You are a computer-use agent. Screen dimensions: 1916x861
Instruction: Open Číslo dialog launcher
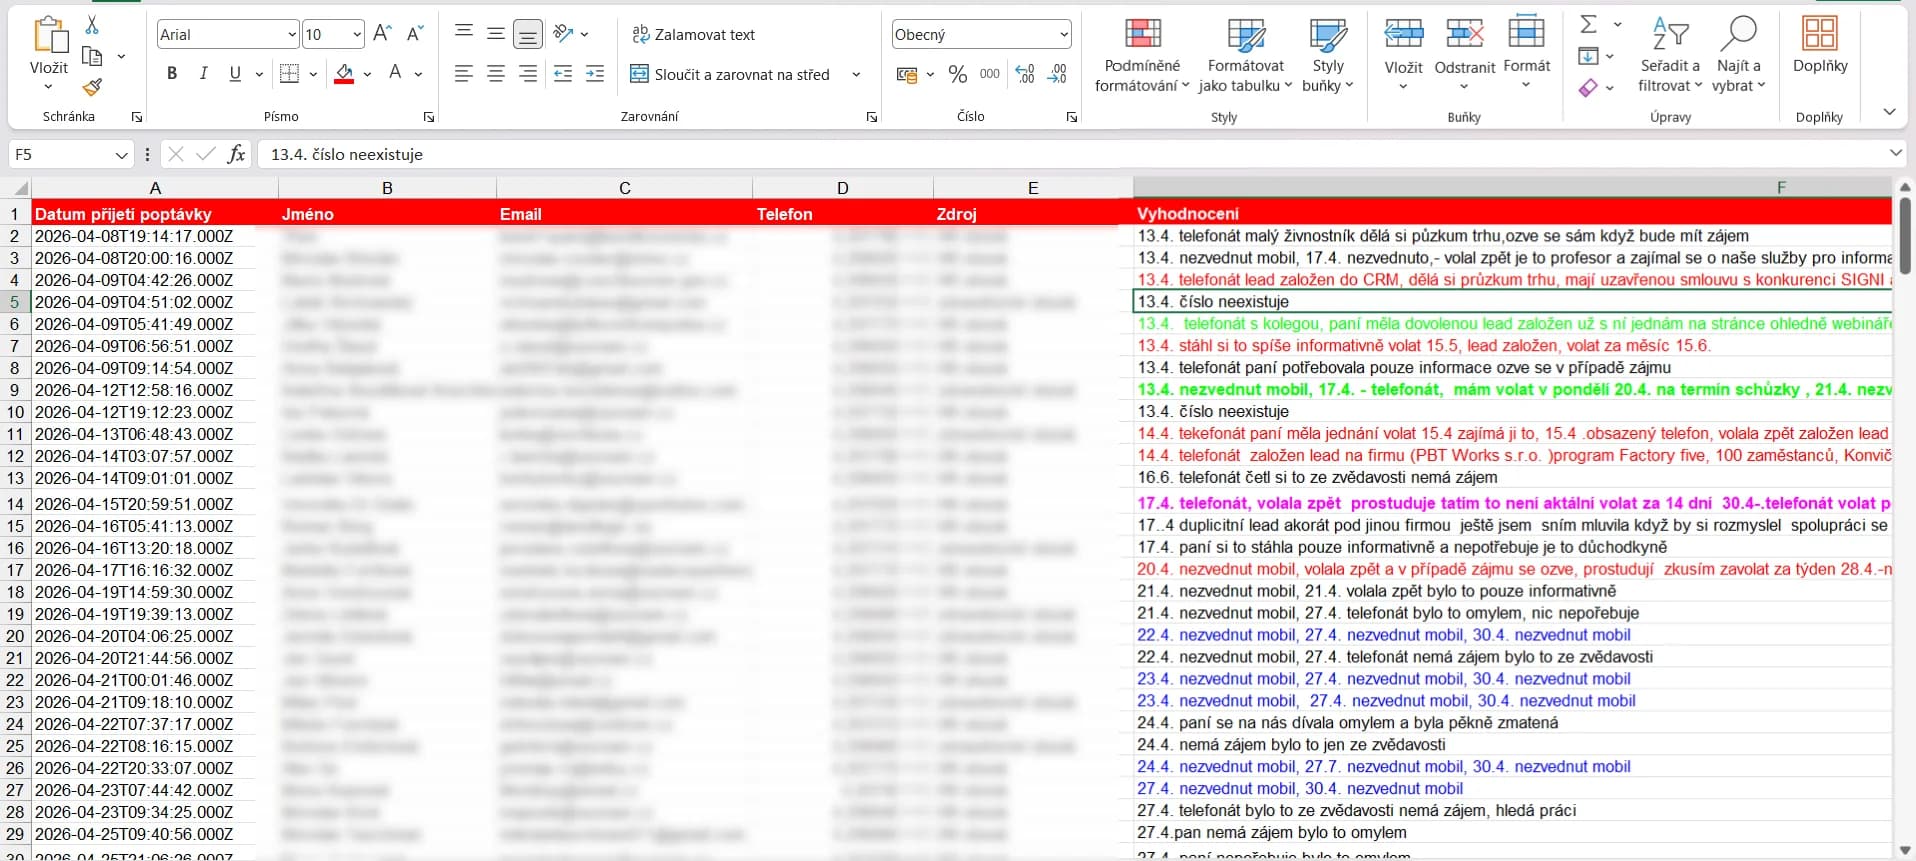click(1072, 117)
